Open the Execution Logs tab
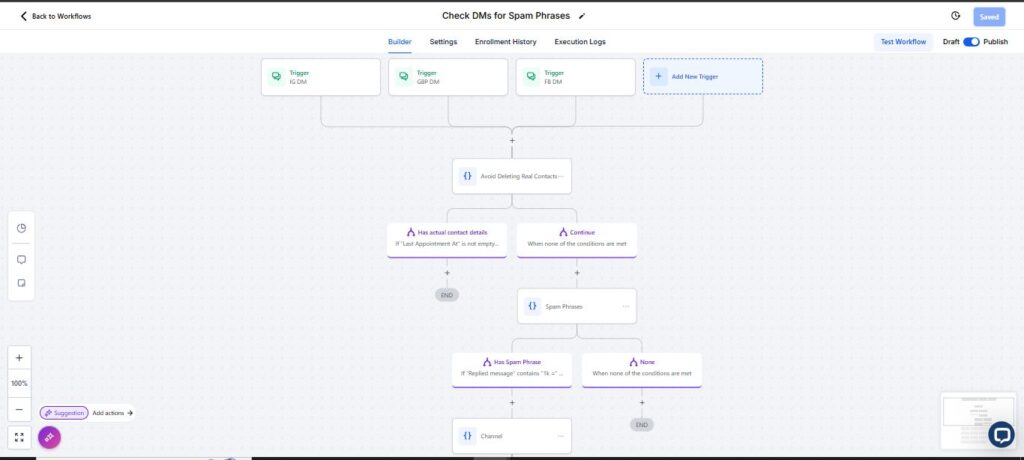This screenshot has width=1024, height=460. tap(580, 42)
